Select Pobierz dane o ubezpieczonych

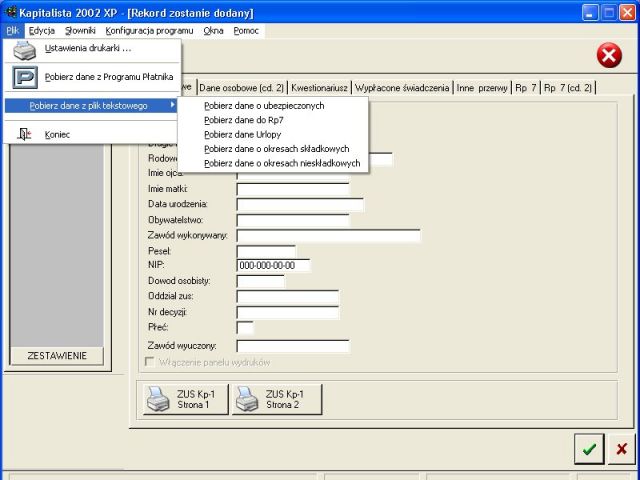(x=264, y=105)
